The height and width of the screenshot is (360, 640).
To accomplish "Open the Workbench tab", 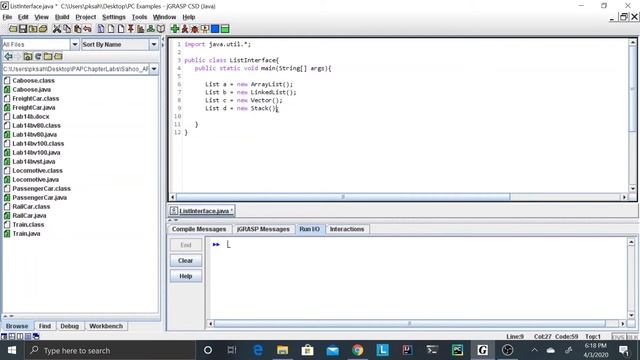I will pos(106,326).
